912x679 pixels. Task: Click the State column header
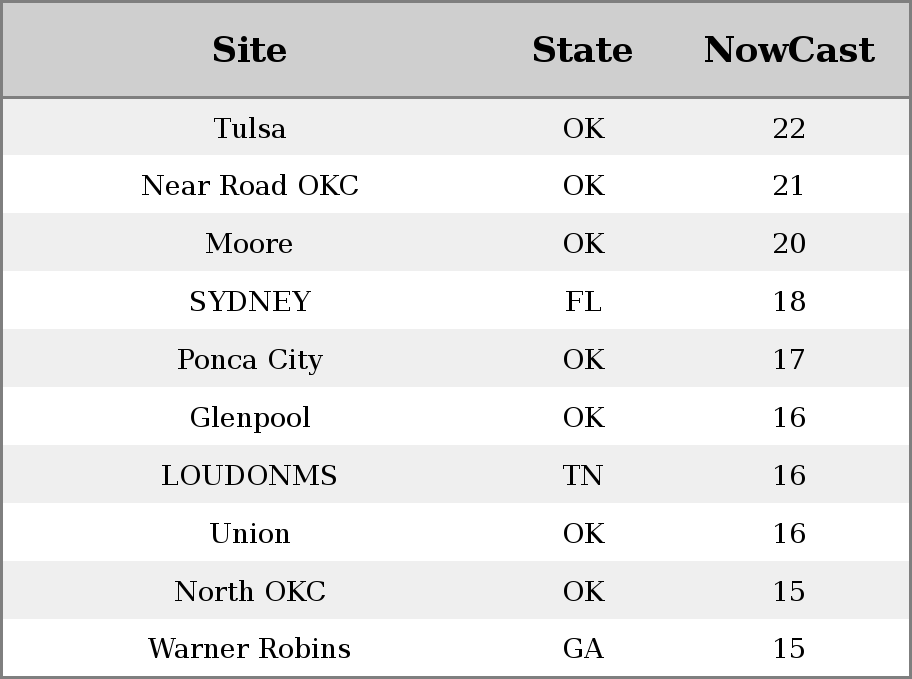point(583,50)
